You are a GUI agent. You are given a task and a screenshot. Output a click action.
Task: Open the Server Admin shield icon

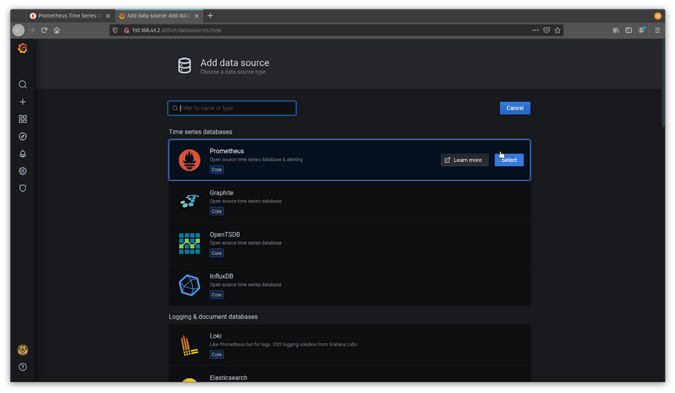pyautogui.click(x=23, y=188)
